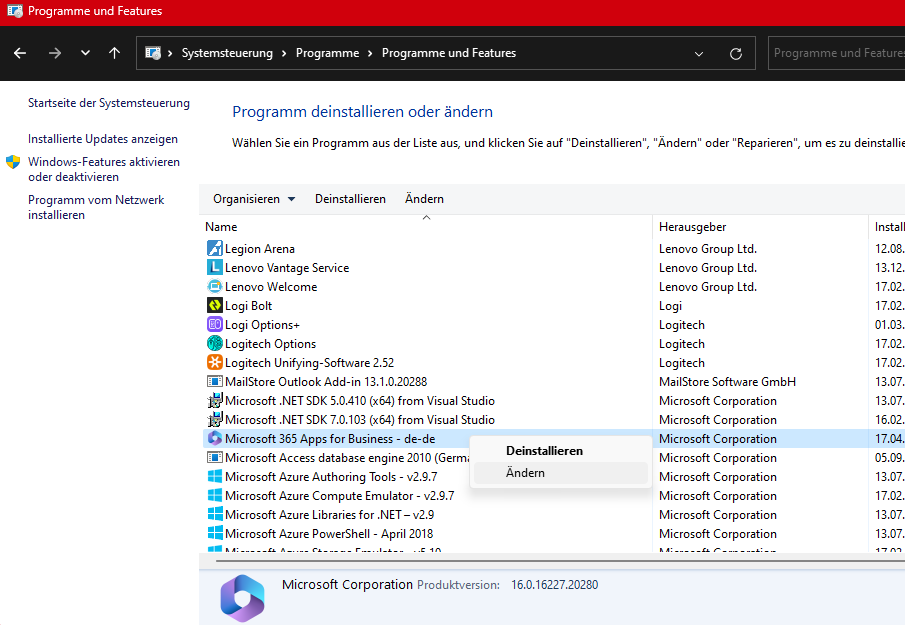
Task: Click Ändern in the toolbar
Action: coord(424,199)
